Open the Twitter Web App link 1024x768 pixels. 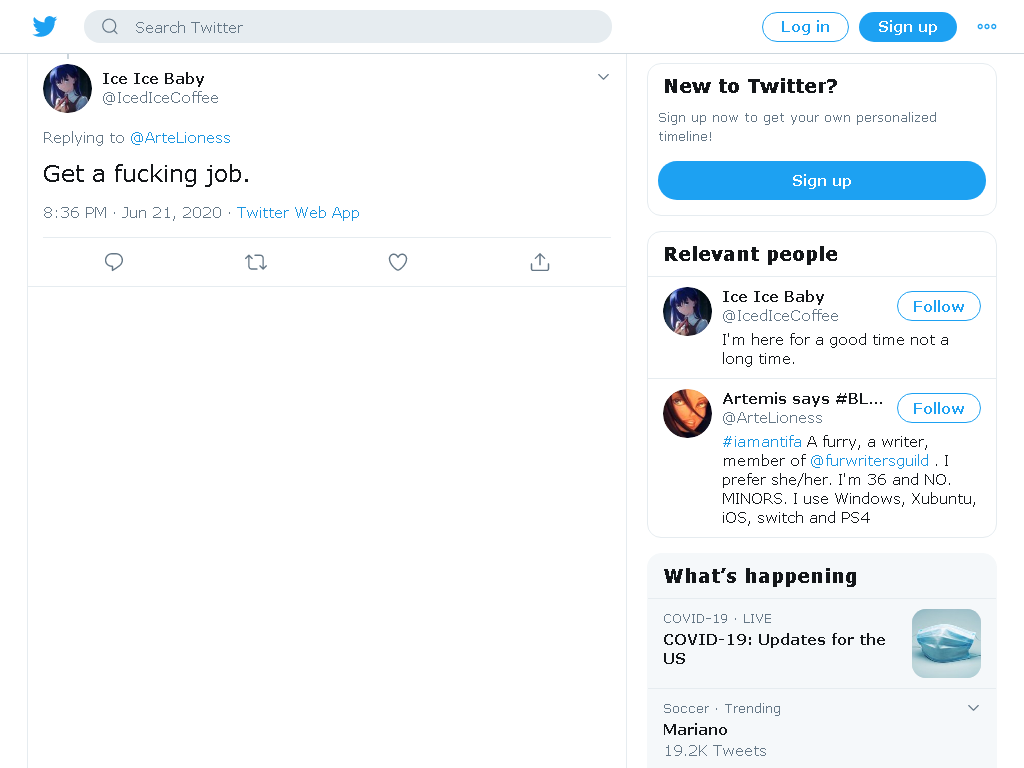(298, 213)
